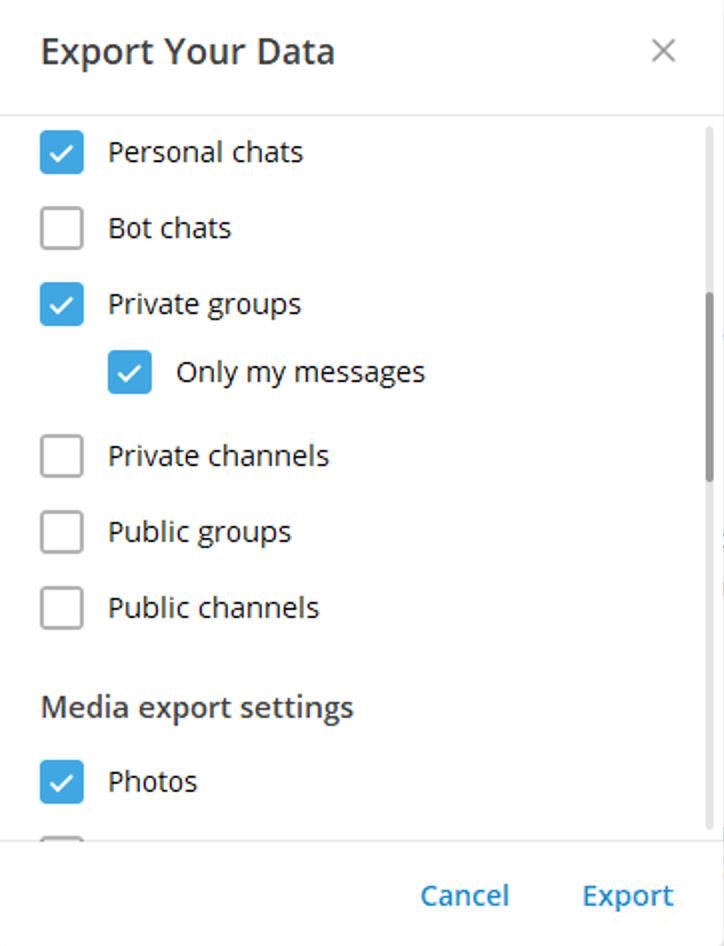724x946 pixels.
Task: Click the "Photos" label text
Action: (152, 782)
